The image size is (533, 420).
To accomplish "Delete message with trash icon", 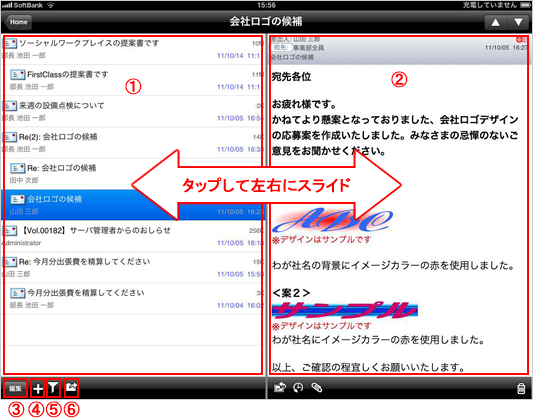I will click(521, 388).
